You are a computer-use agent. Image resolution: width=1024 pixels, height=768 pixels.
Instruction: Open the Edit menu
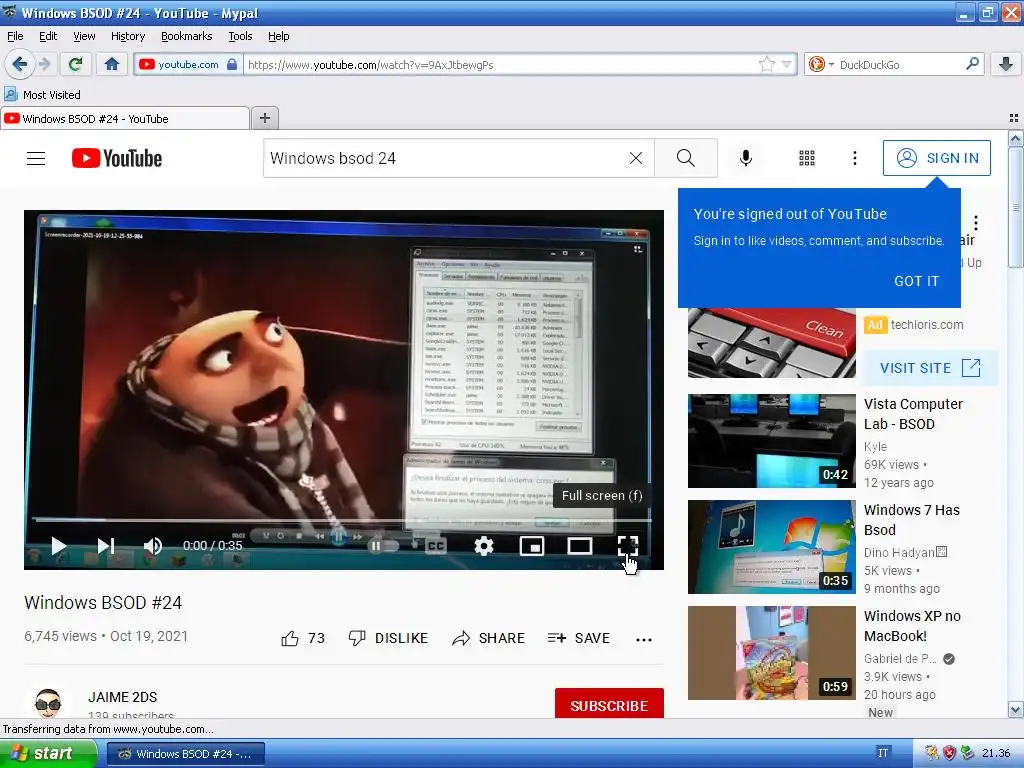coord(48,37)
